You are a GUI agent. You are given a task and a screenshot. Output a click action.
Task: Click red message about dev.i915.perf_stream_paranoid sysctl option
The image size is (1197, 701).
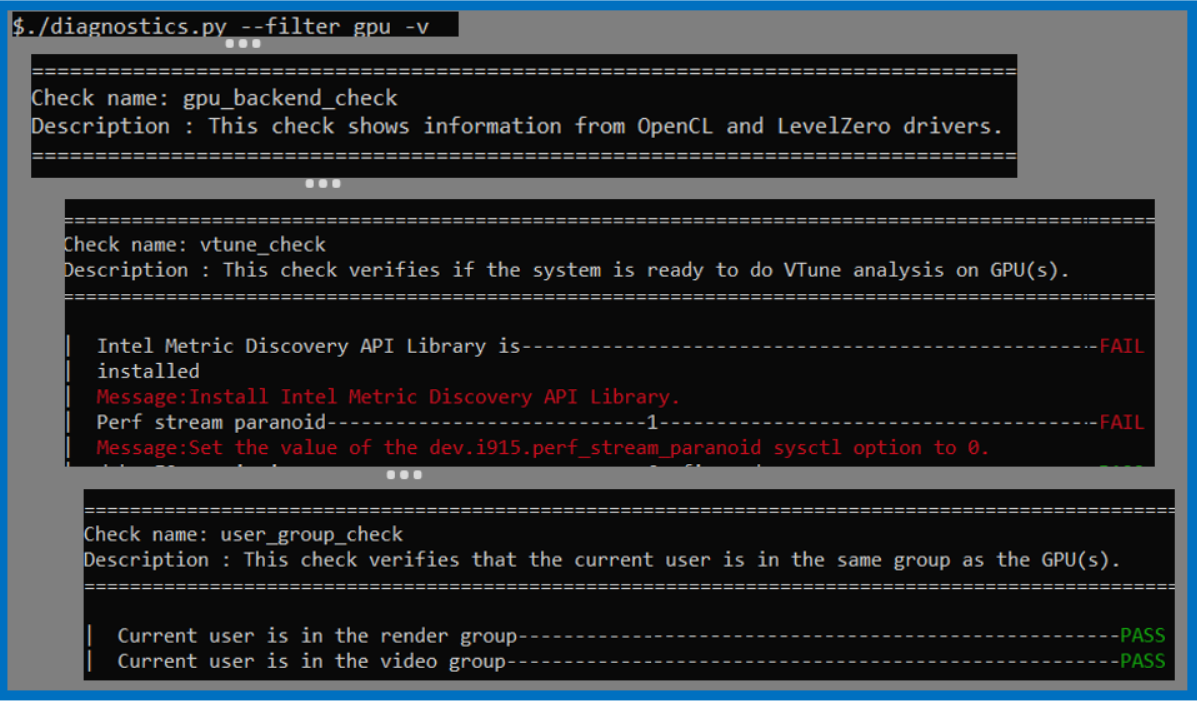[x=543, y=447]
